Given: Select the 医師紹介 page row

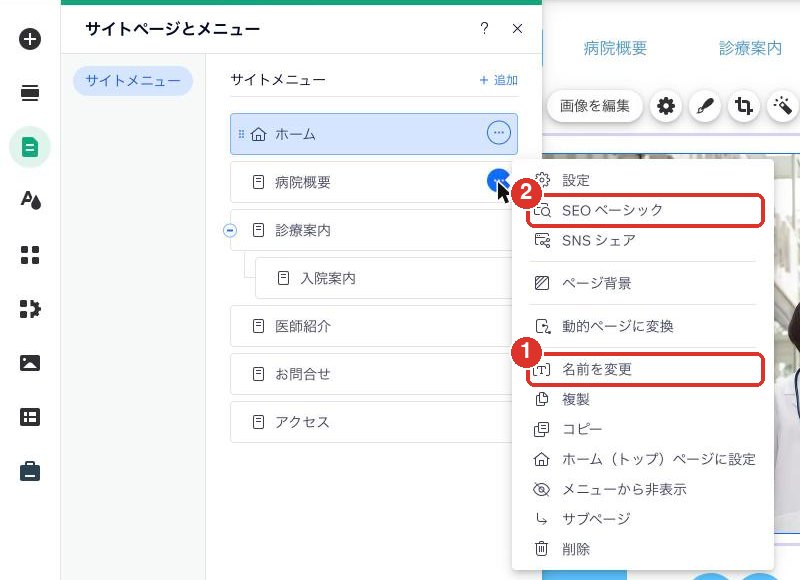Looking at the screenshot, I should [371, 326].
